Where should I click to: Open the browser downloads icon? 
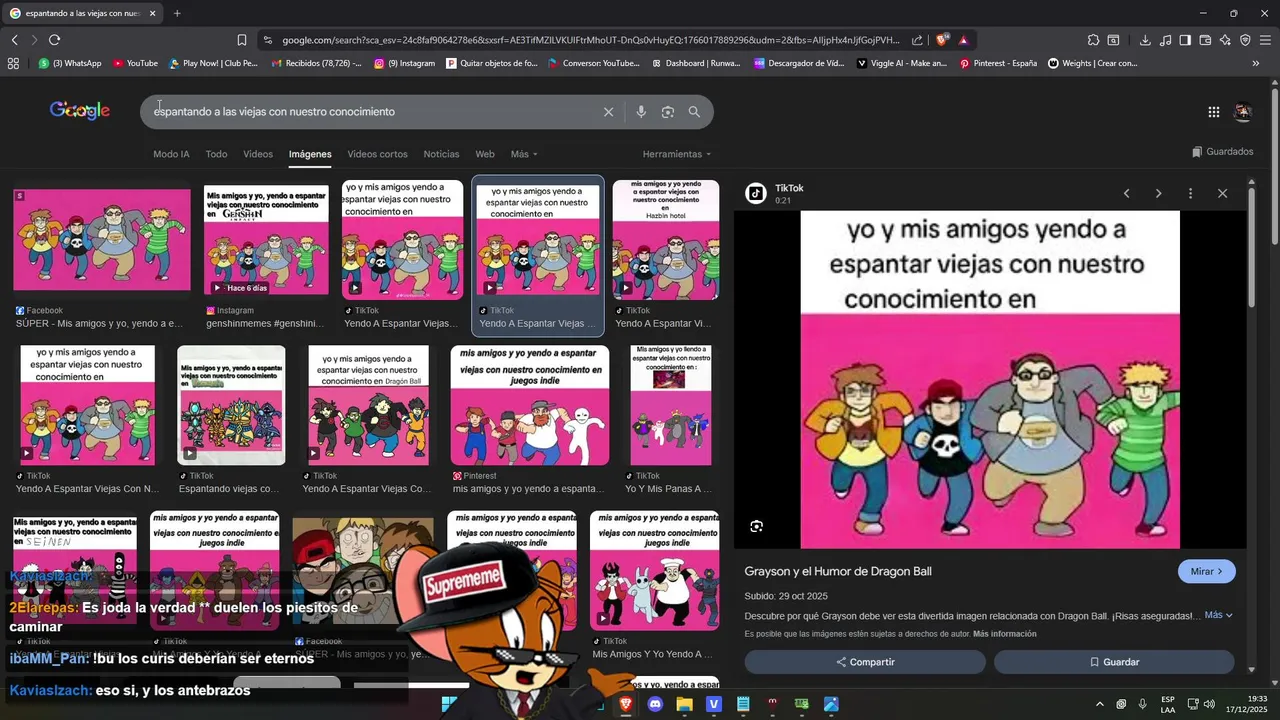click(1145, 40)
